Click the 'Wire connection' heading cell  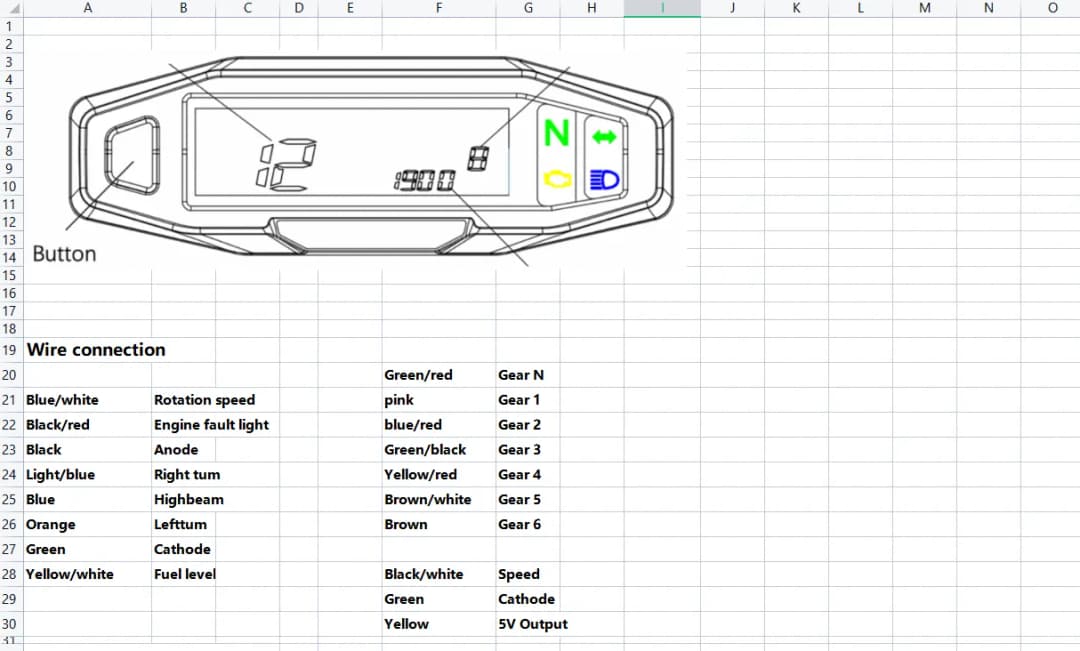pos(96,350)
